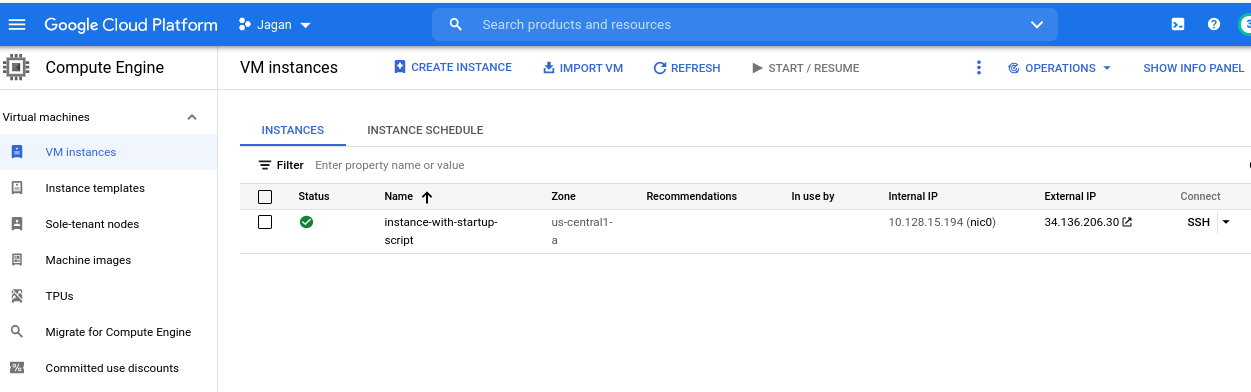Switch to the INSTANCES tab
The height and width of the screenshot is (392, 1251).
pyautogui.click(x=293, y=130)
